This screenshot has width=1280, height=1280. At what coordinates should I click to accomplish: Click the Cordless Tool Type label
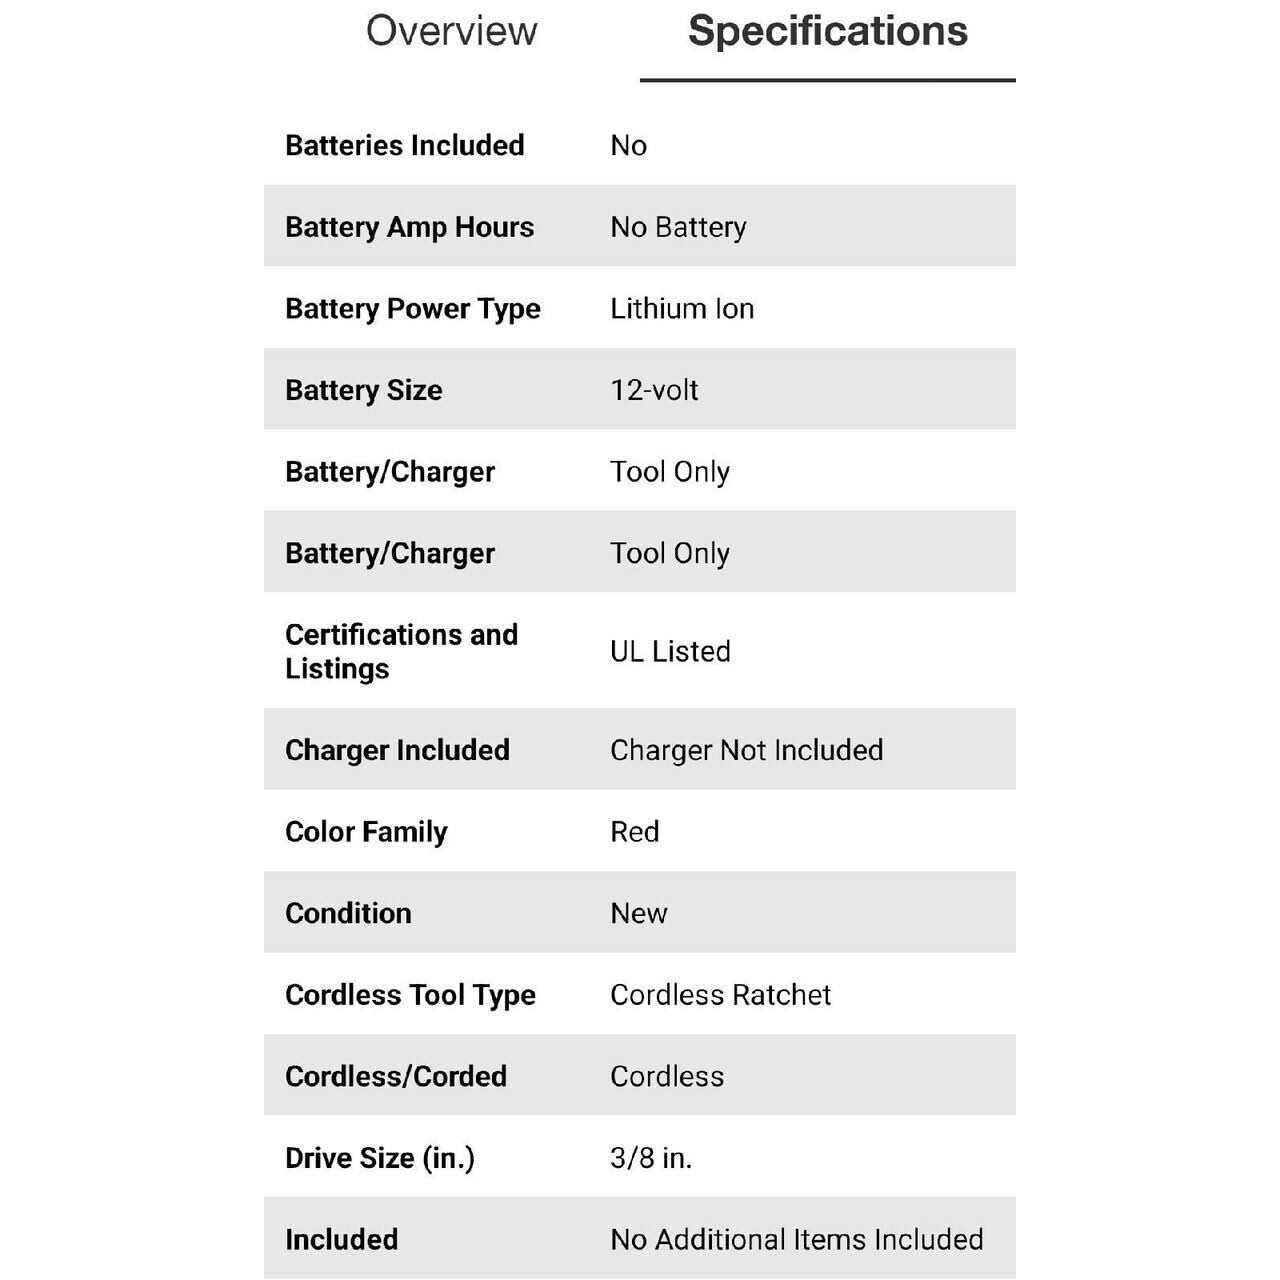(x=410, y=995)
